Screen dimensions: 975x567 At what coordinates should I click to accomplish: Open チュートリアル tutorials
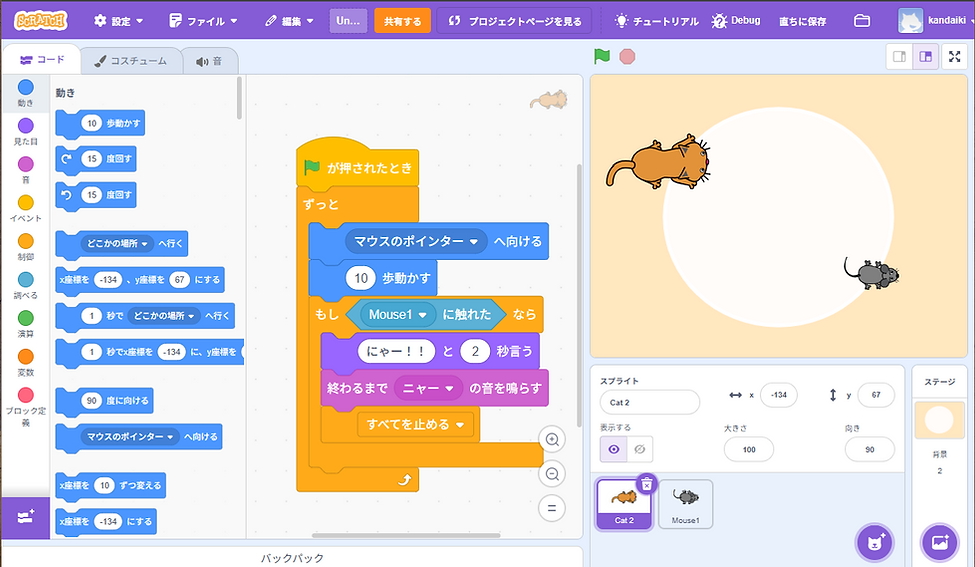(656, 21)
